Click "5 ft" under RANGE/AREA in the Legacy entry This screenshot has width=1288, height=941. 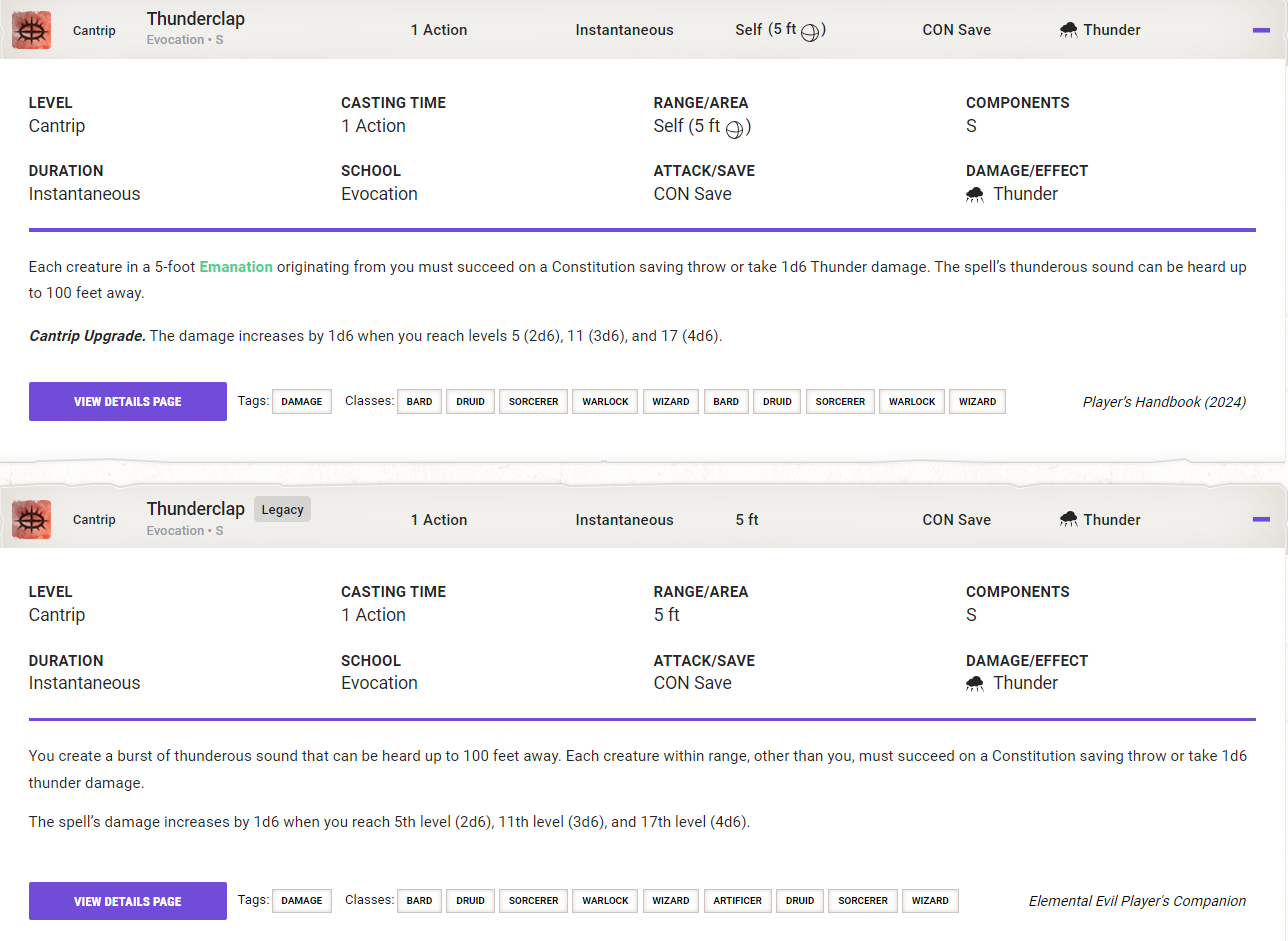pyautogui.click(x=667, y=615)
